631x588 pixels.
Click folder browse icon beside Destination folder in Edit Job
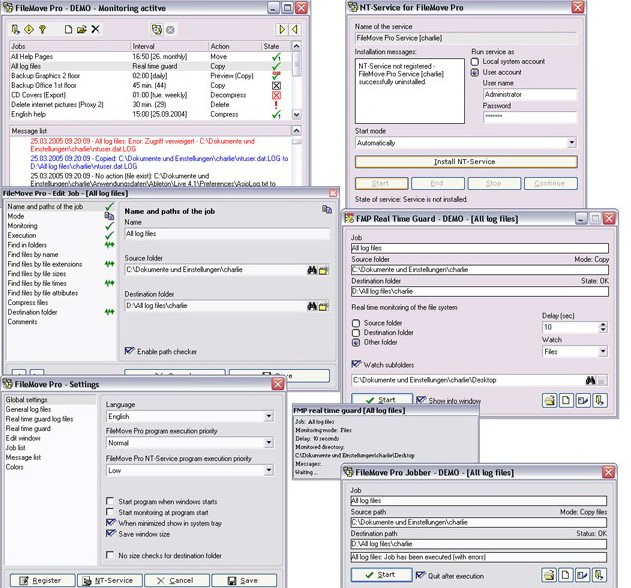tap(324, 307)
